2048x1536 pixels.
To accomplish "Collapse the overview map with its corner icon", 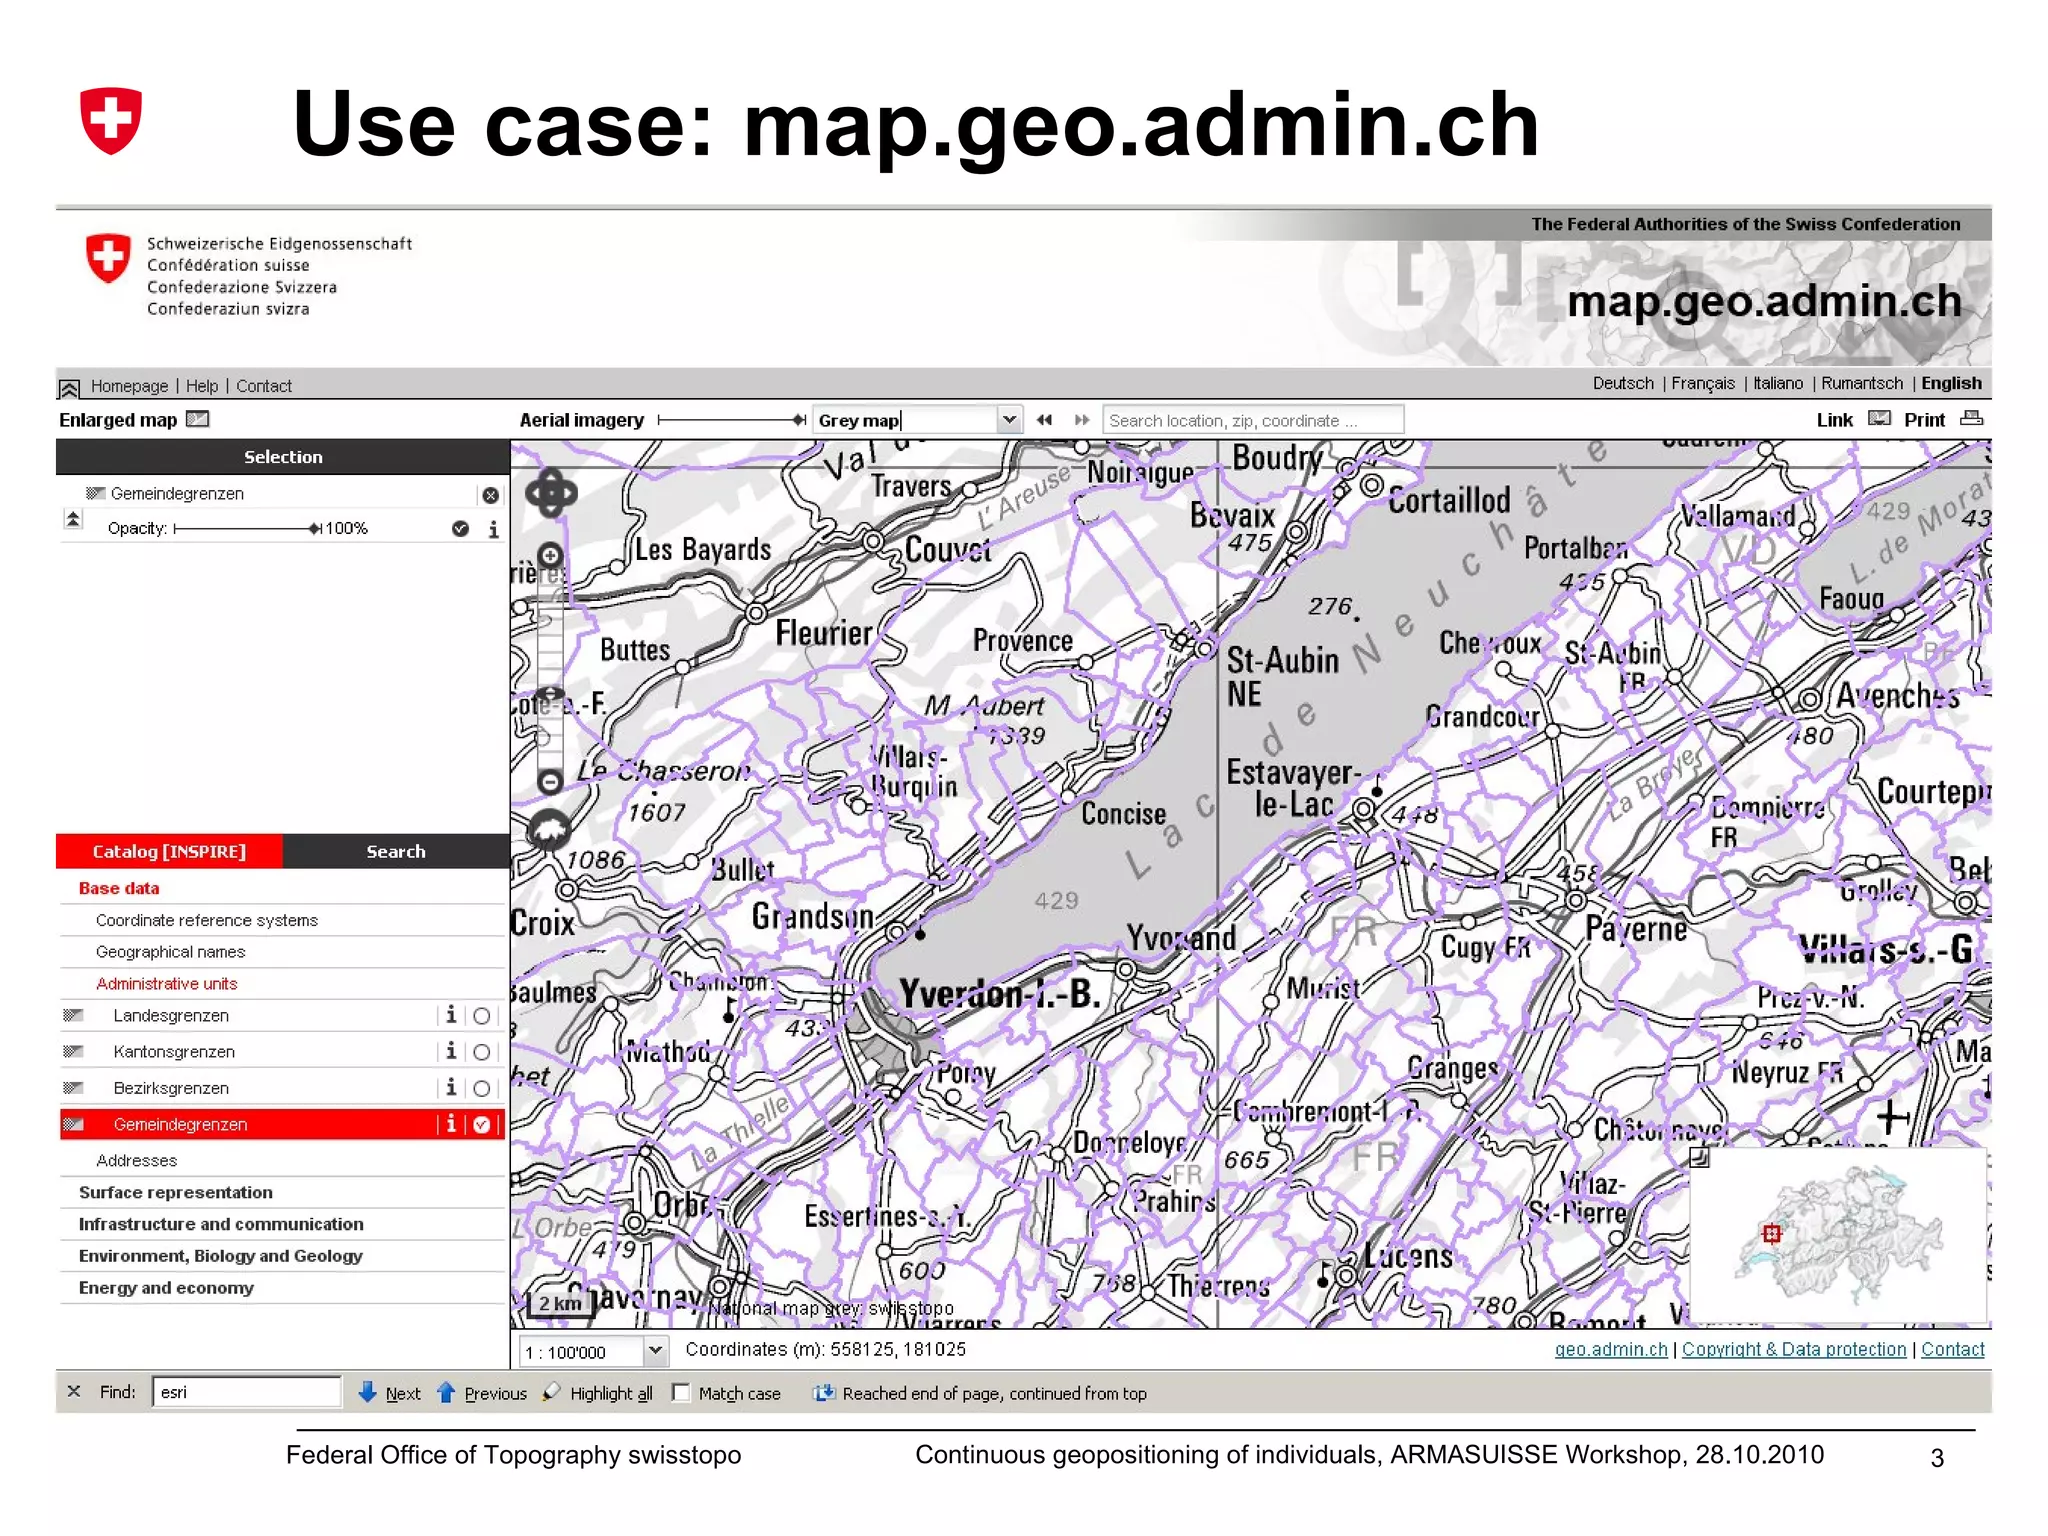I will [1699, 1158].
